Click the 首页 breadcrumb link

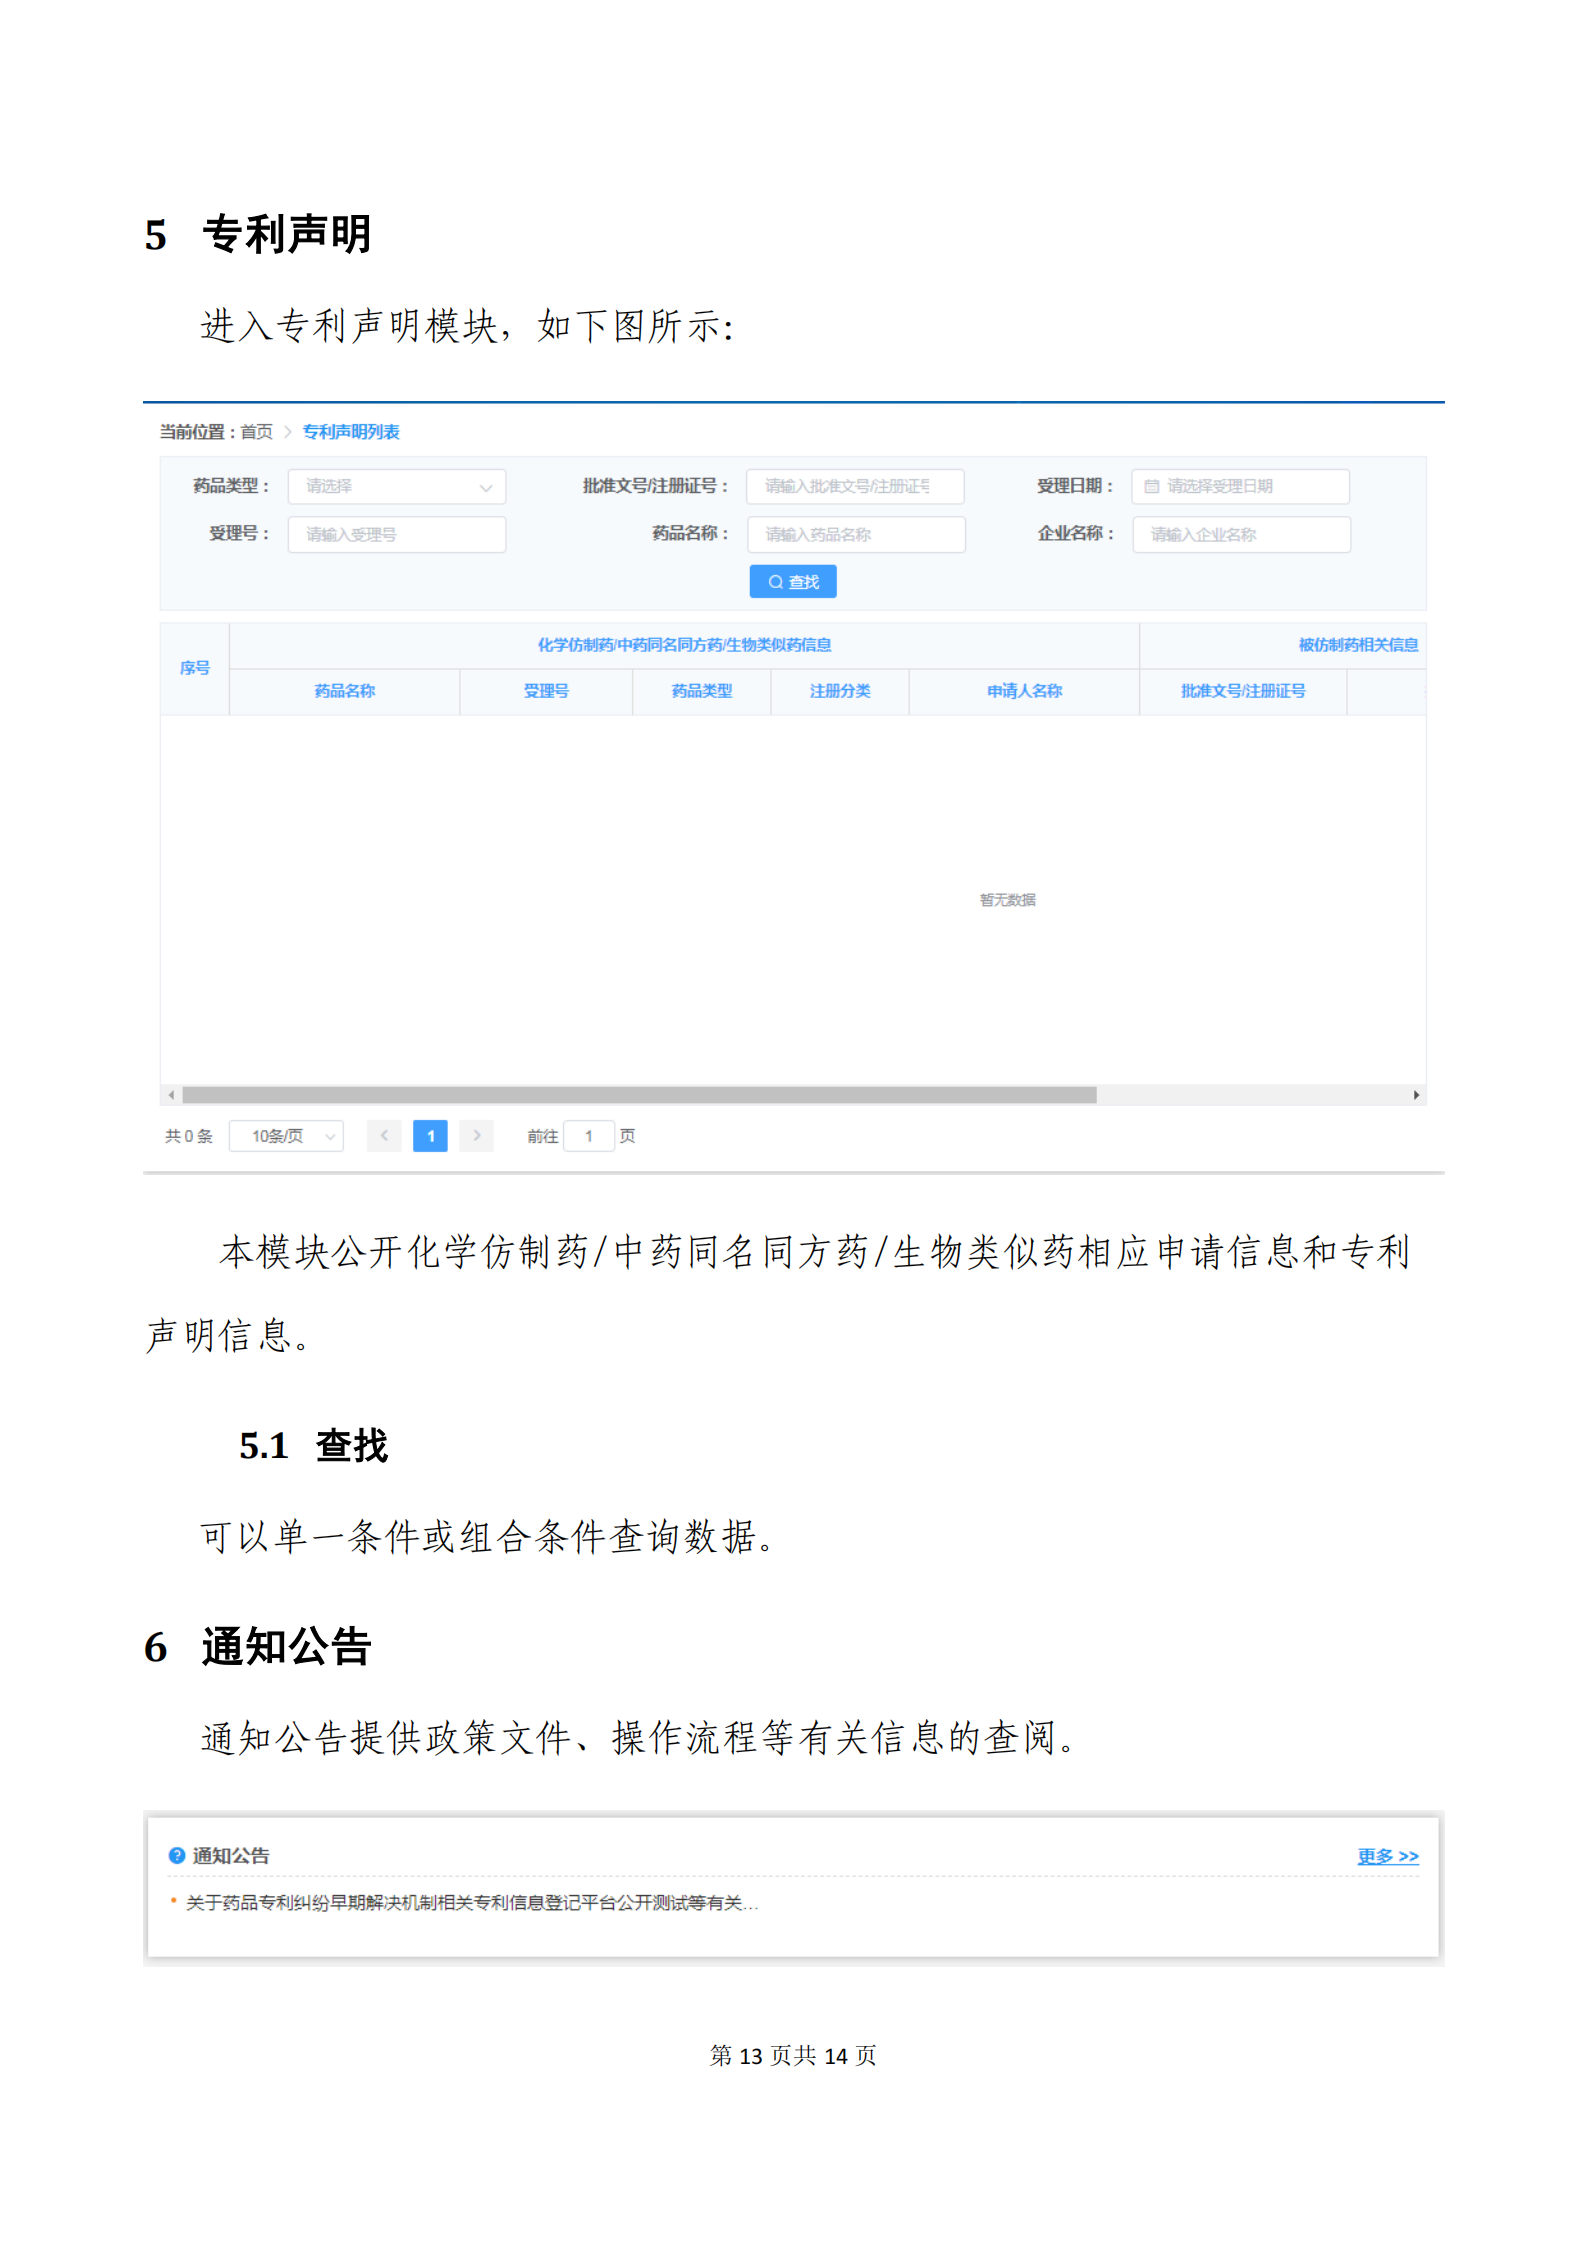257,431
